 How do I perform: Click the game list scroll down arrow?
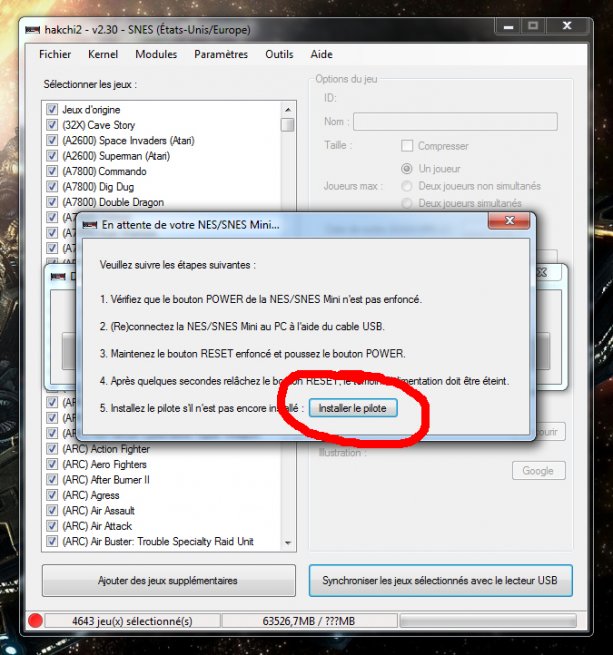click(287, 543)
